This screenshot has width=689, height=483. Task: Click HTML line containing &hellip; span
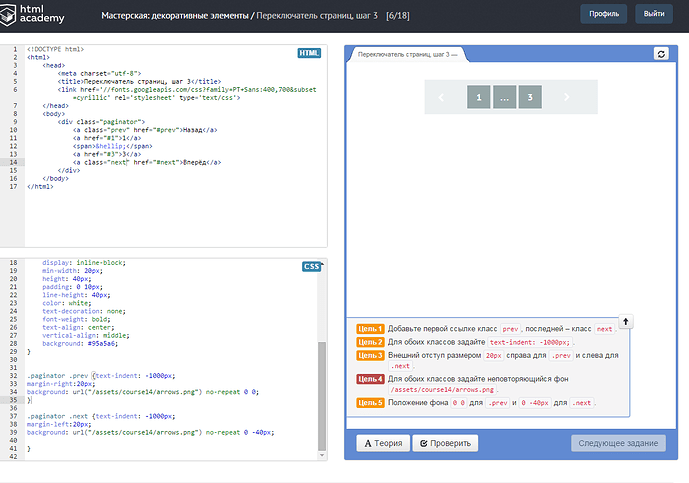tap(112, 146)
